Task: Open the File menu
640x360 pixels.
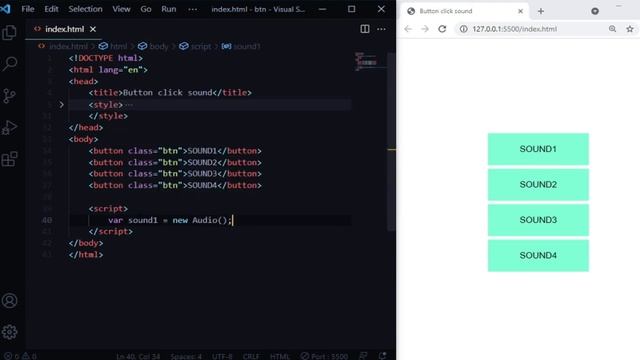Action: coord(28,9)
